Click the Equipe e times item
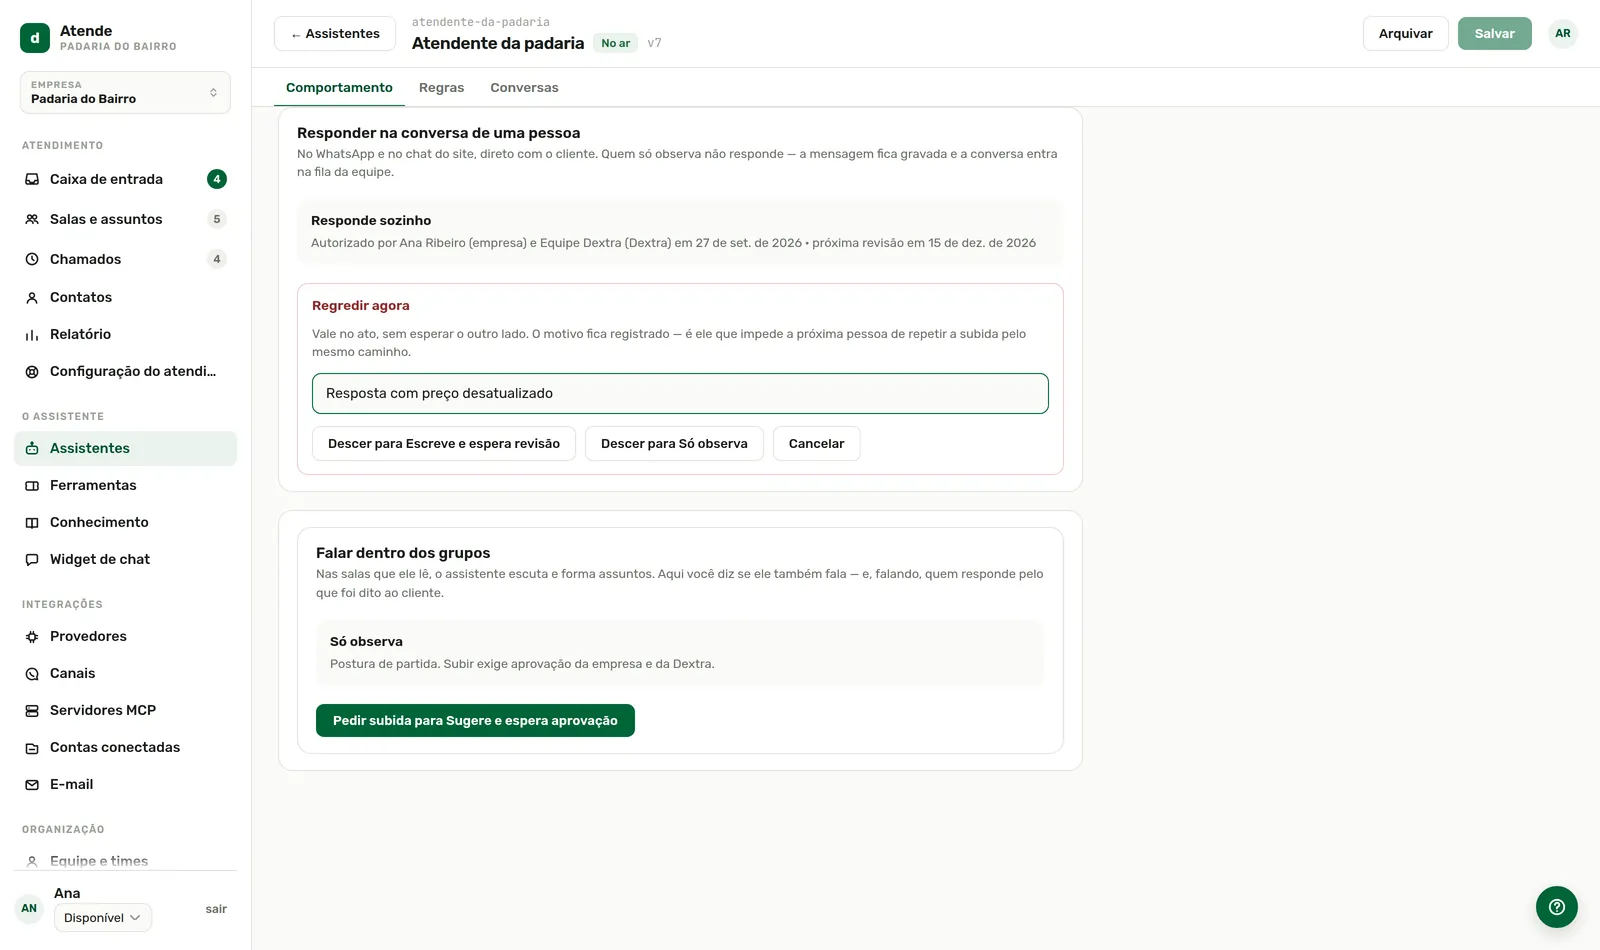Viewport: 1600px width, 950px height. [x=125, y=861]
